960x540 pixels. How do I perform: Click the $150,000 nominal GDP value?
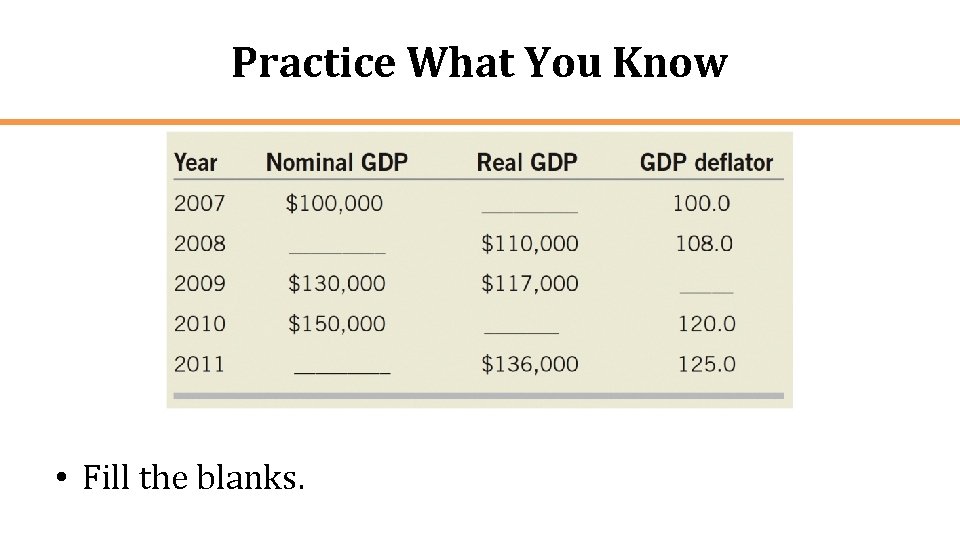[x=337, y=324]
